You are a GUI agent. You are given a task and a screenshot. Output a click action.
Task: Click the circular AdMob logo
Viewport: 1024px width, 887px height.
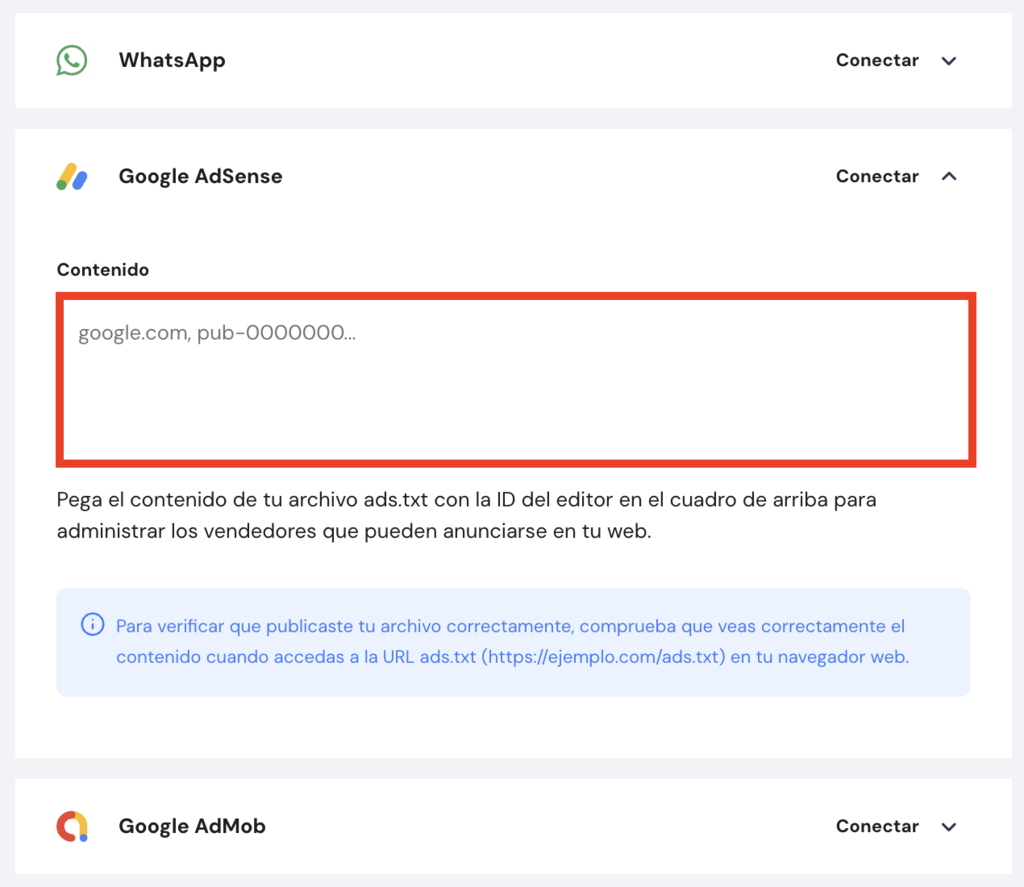(x=70, y=826)
